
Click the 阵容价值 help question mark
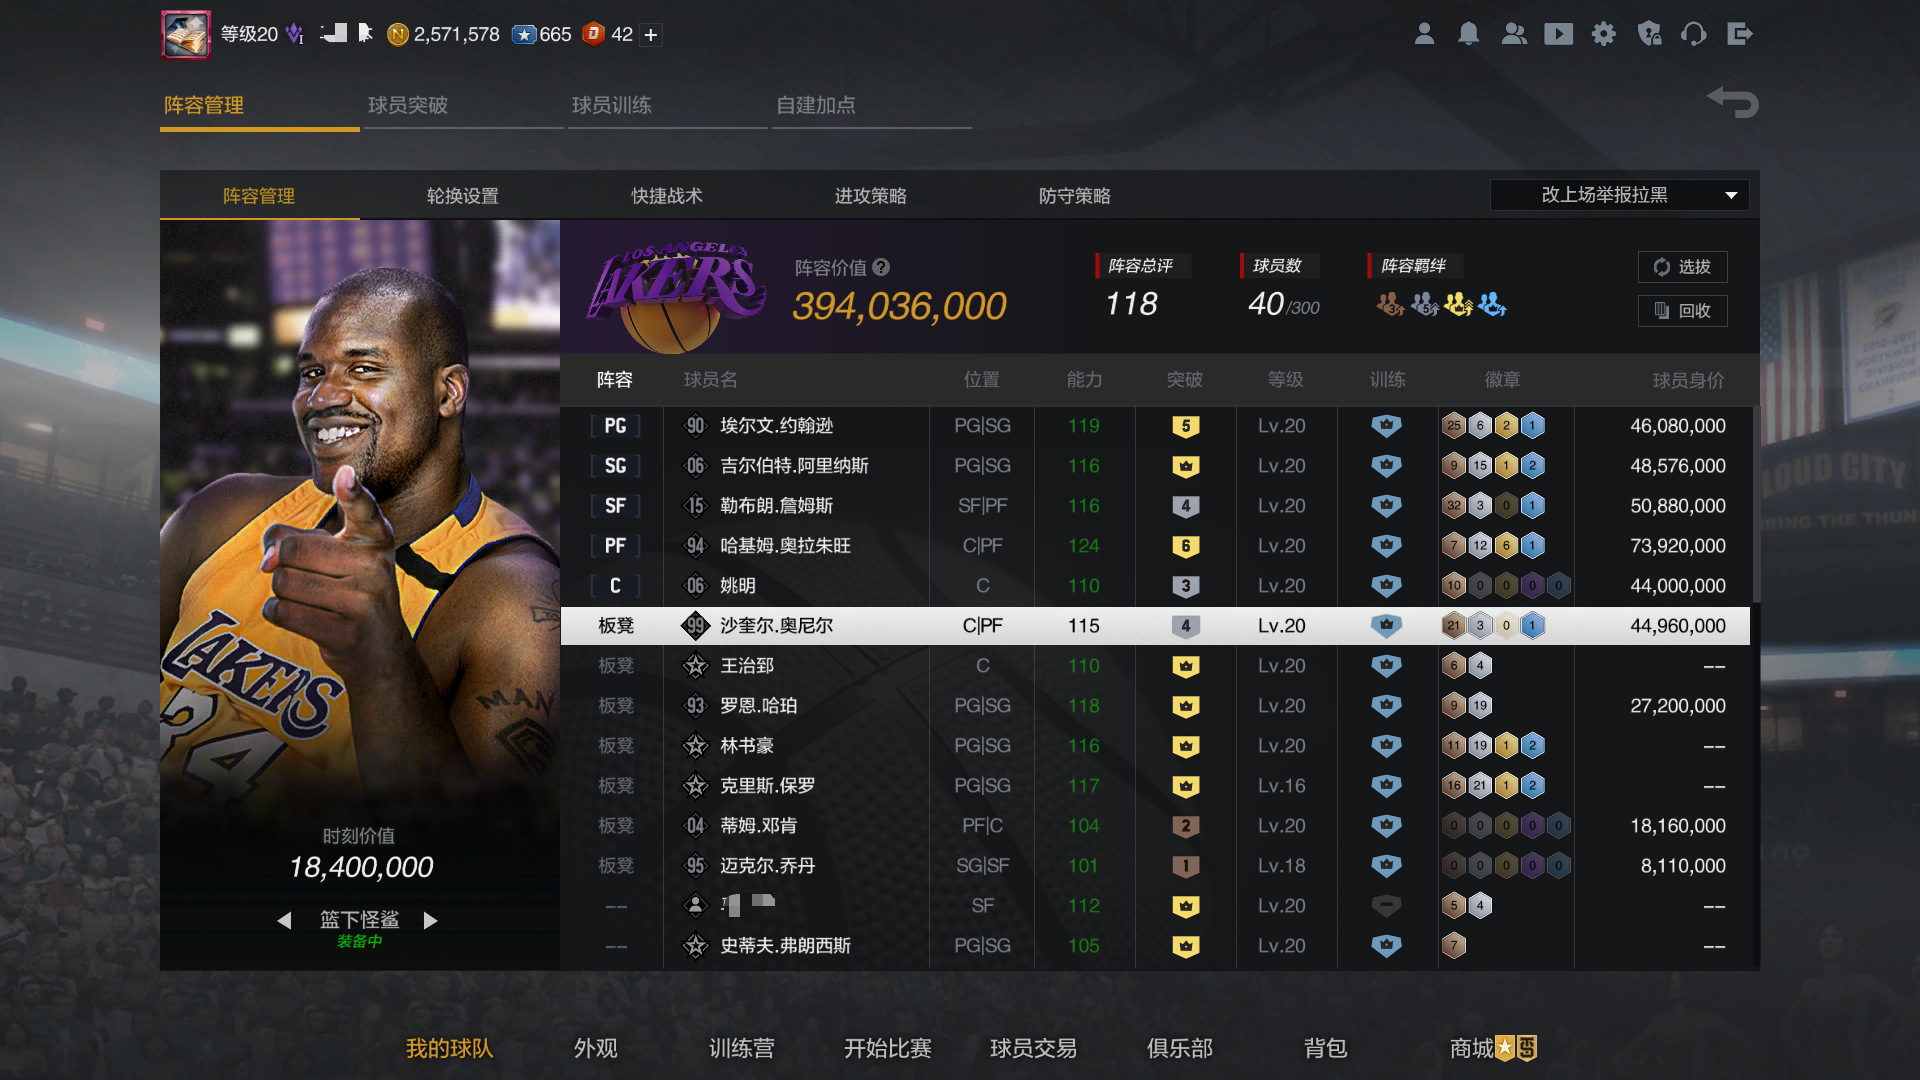[x=881, y=267]
